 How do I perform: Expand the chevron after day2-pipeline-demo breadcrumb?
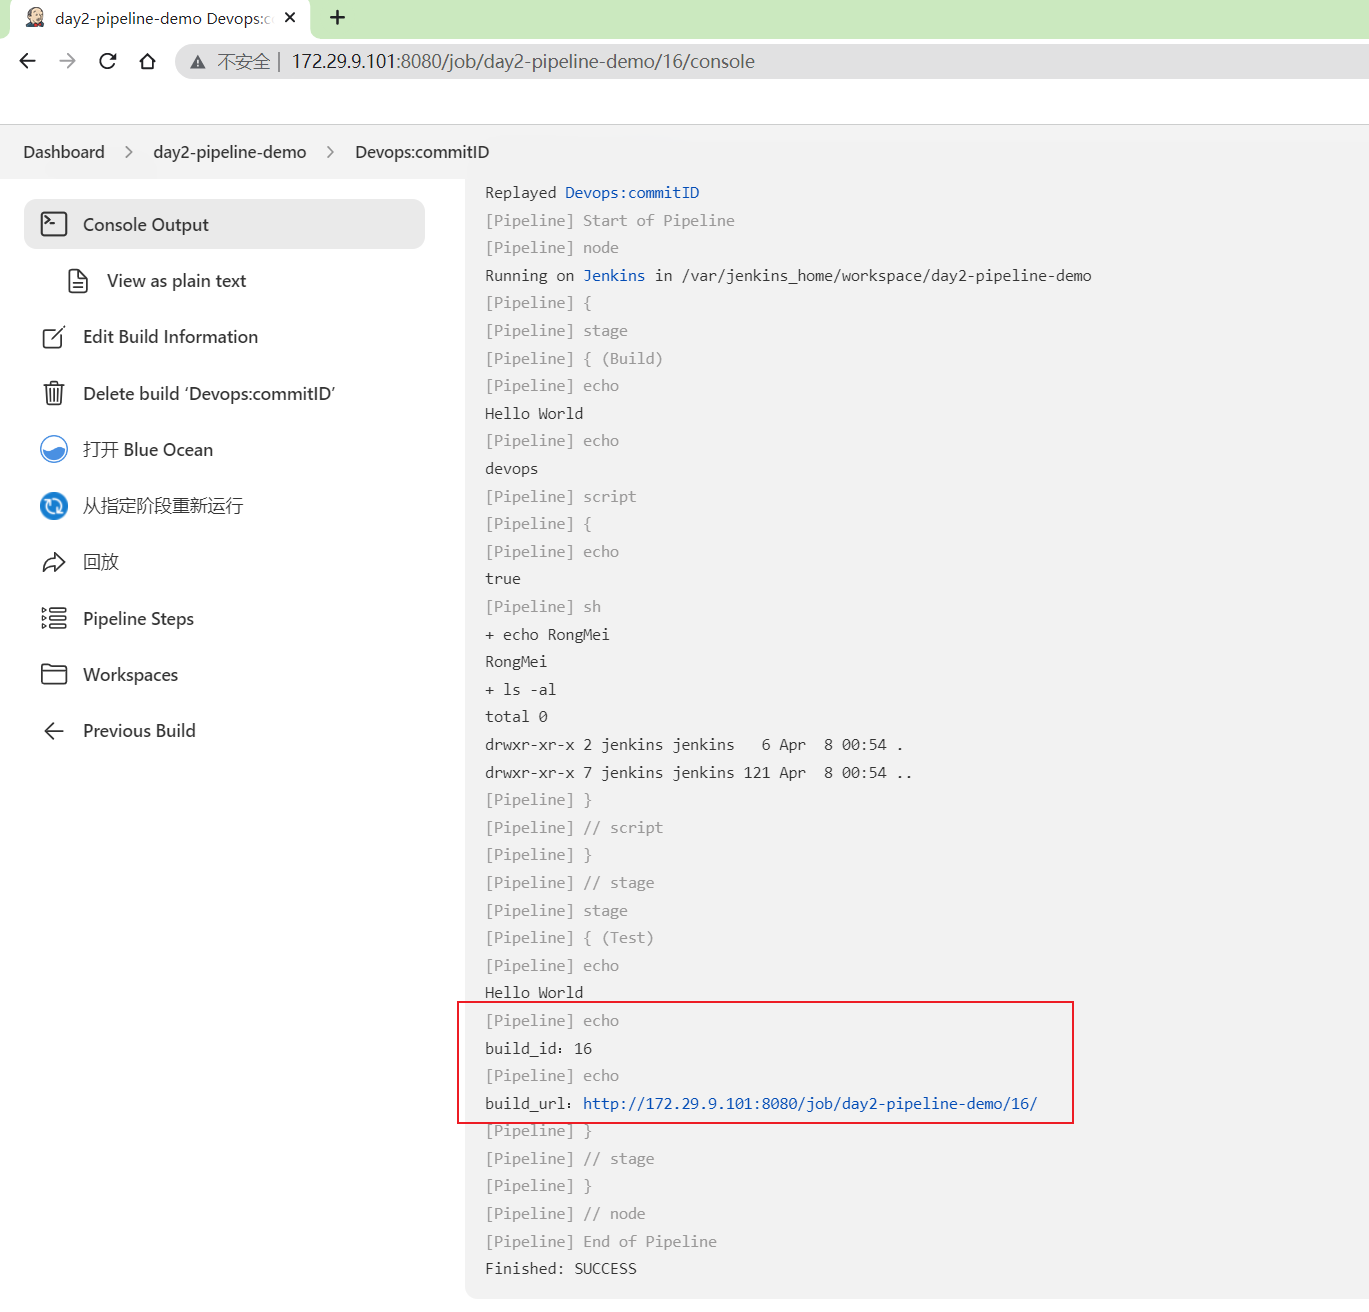[x=330, y=152]
